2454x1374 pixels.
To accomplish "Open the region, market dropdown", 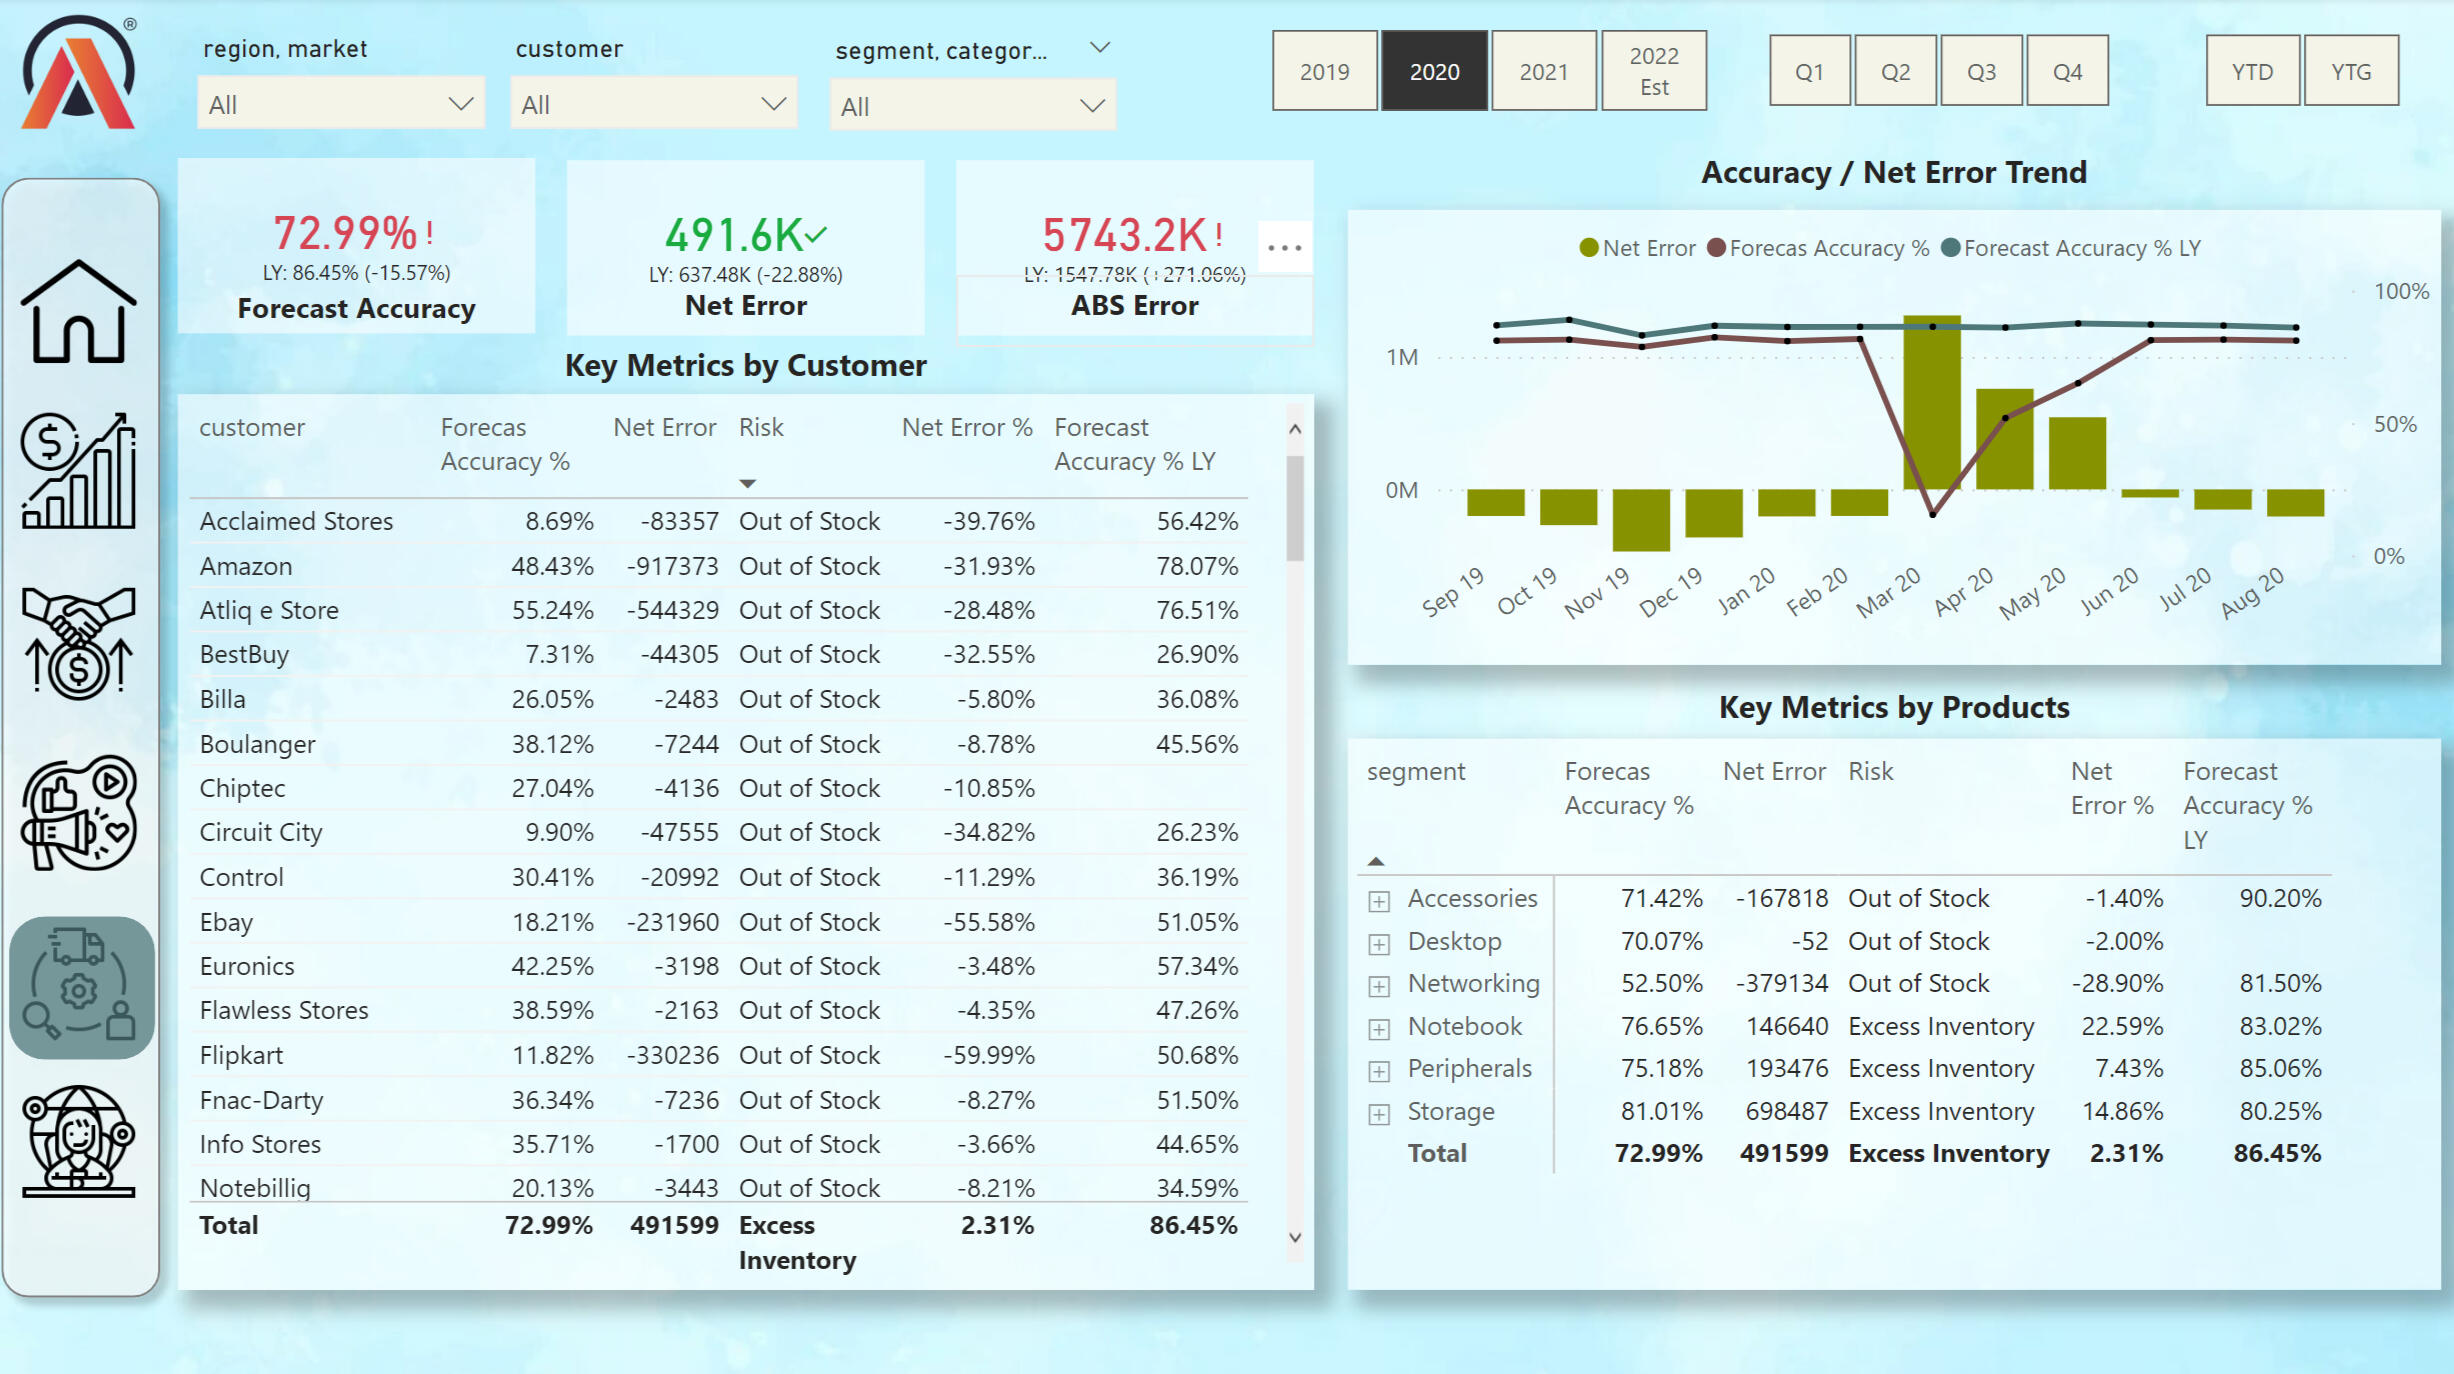I will pos(340,104).
